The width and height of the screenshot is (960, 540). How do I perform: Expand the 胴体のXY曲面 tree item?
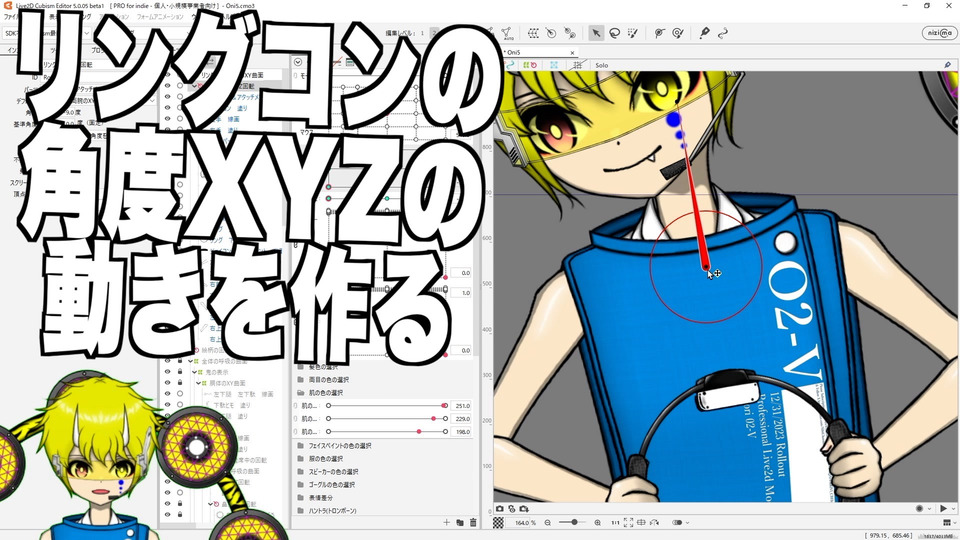click(198, 383)
